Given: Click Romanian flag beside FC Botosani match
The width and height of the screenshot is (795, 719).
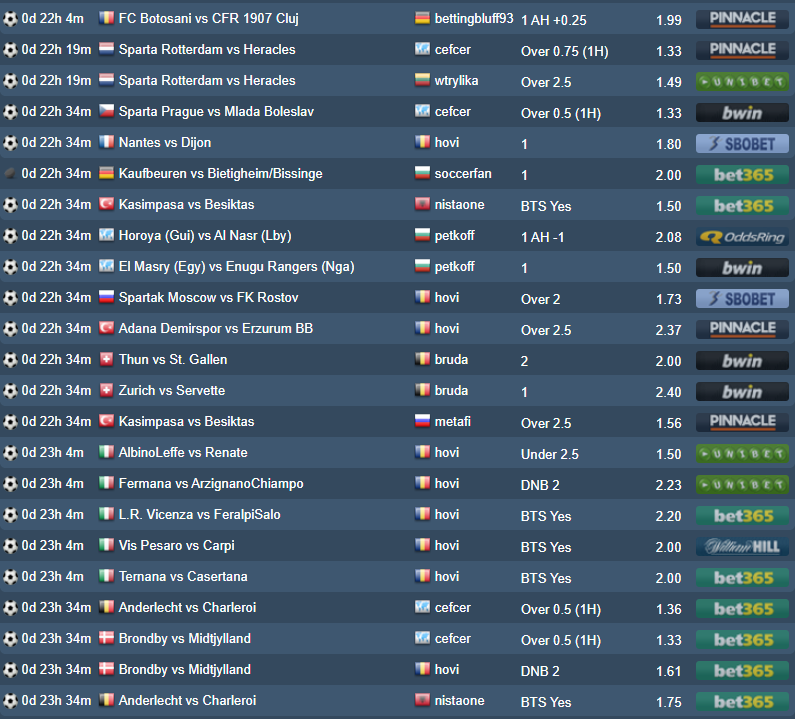Looking at the screenshot, I should coord(106,18).
